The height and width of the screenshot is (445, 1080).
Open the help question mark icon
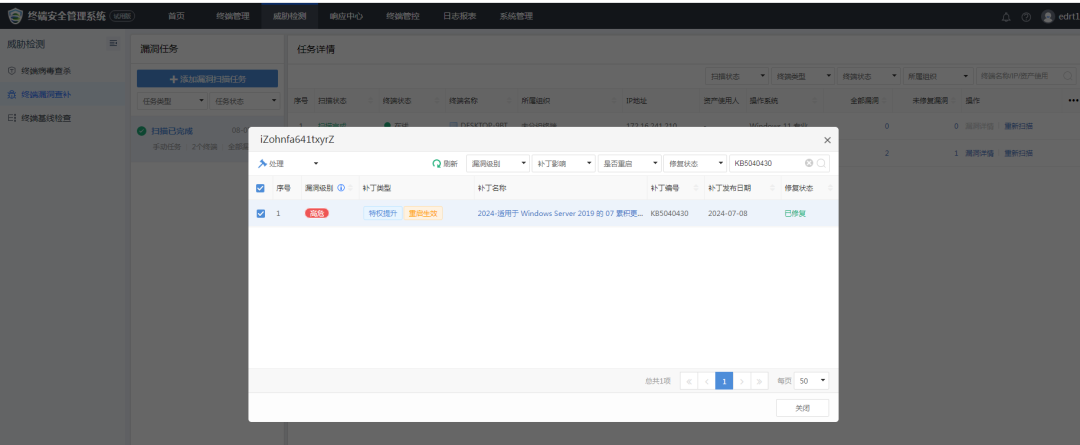coord(1025,17)
